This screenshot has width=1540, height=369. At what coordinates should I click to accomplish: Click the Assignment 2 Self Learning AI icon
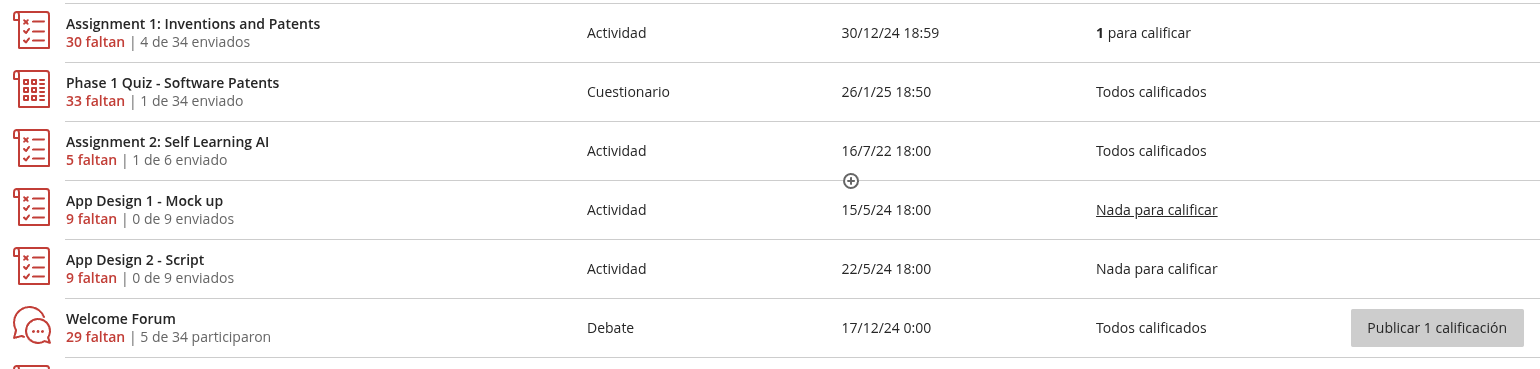pos(32,148)
